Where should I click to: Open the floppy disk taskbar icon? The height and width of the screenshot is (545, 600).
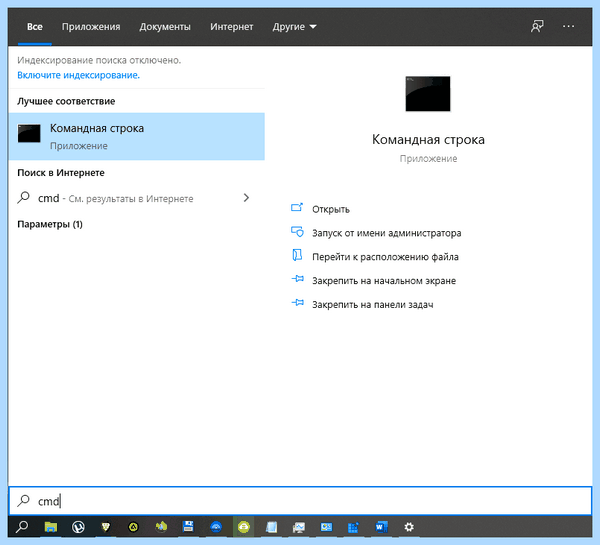point(188,527)
